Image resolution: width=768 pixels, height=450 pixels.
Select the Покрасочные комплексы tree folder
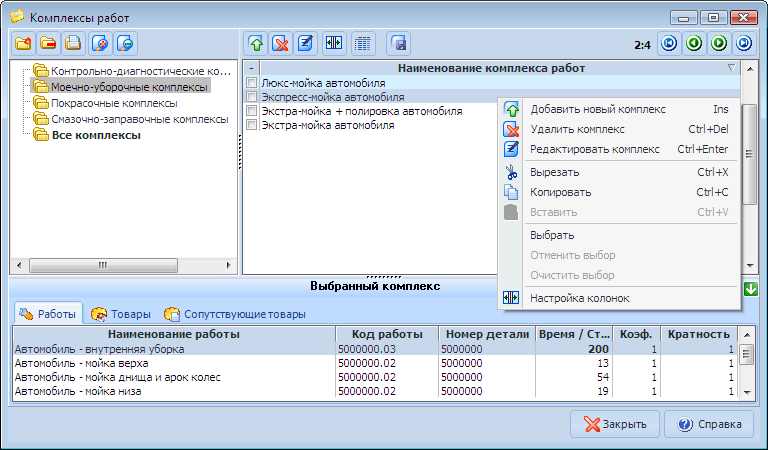point(113,103)
